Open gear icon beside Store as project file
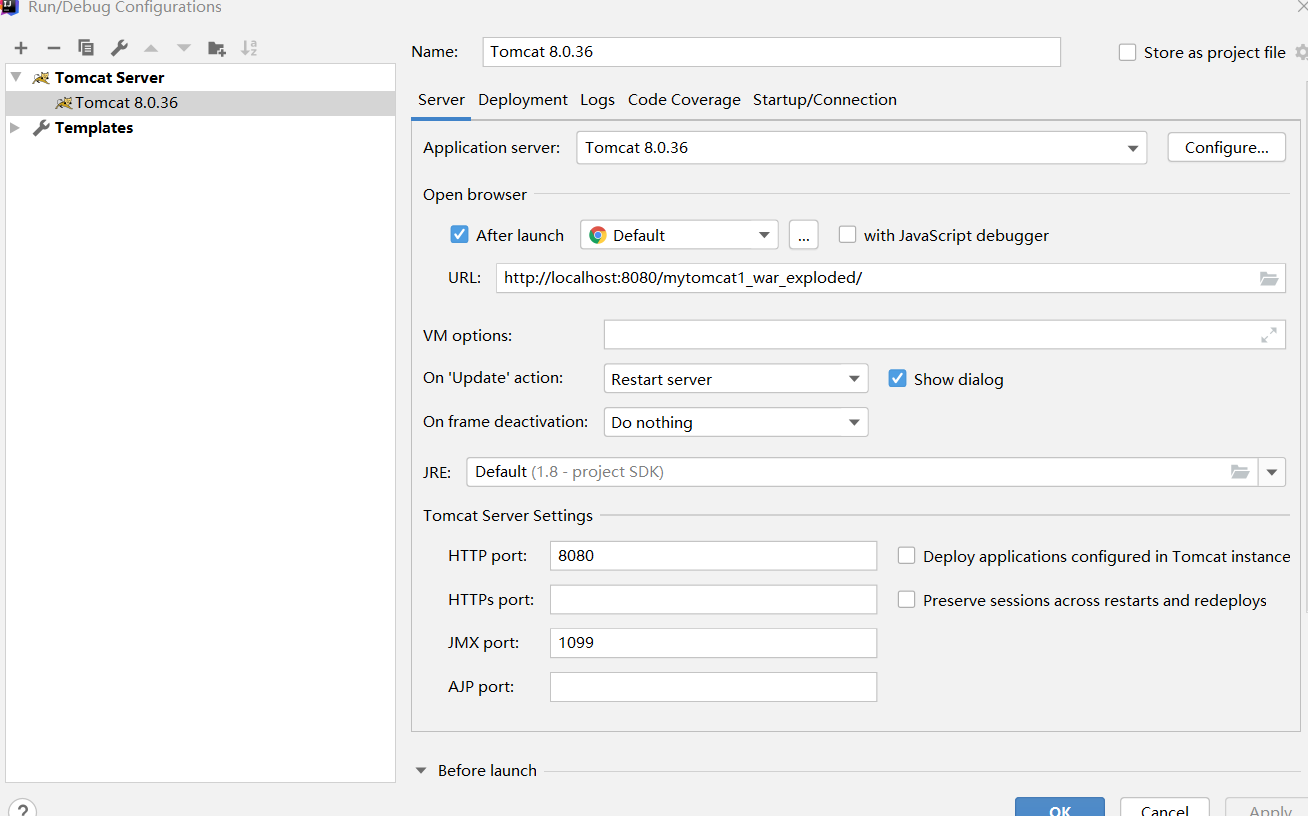Viewport: 1308px width, 816px height. tap(1301, 52)
